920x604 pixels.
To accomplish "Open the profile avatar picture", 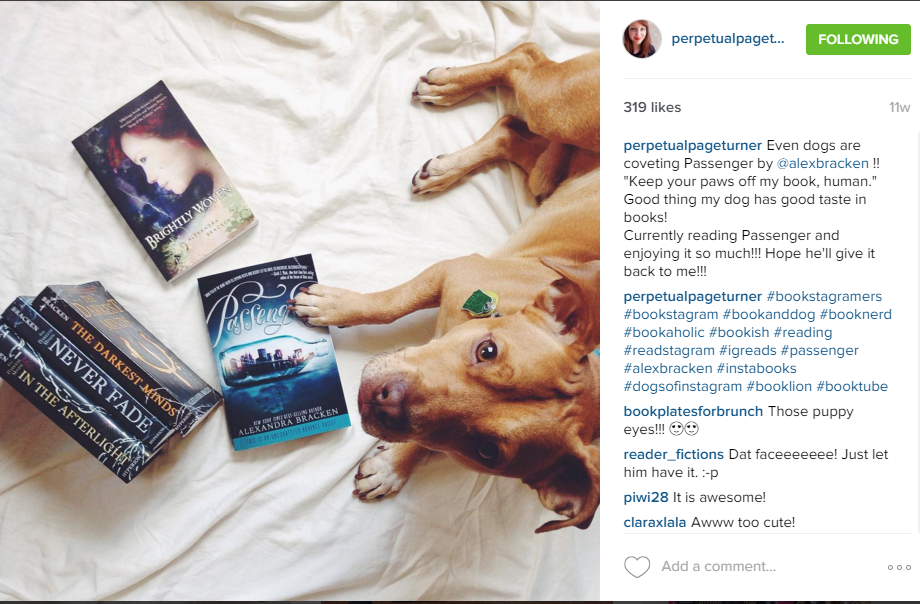I will (642, 39).
